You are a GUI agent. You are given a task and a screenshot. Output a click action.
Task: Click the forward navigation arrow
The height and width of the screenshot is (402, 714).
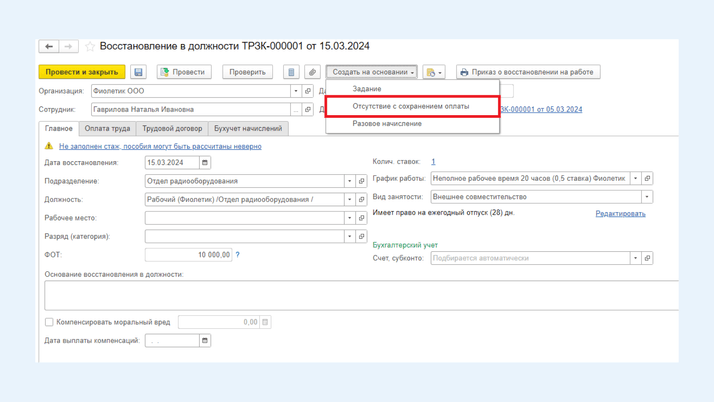click(68, 46)
